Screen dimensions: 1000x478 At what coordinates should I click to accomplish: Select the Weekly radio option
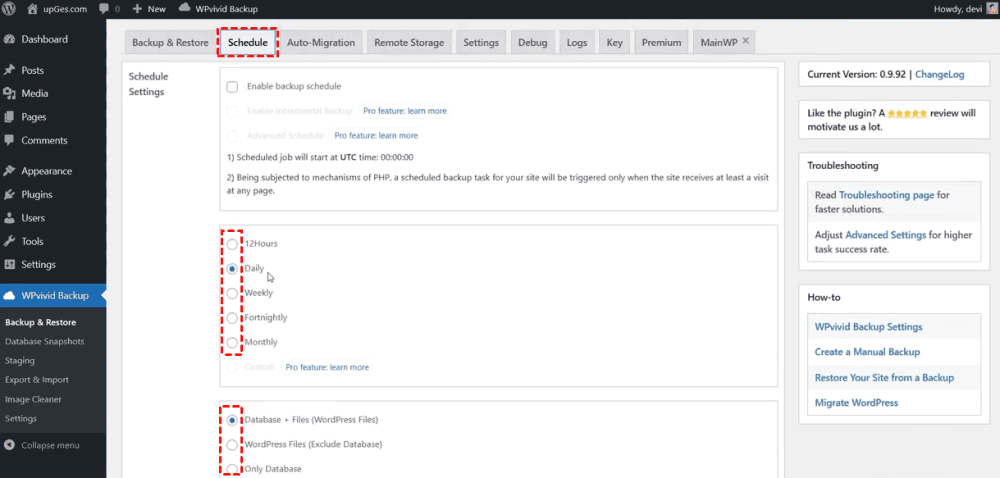[x=232, y=293]
